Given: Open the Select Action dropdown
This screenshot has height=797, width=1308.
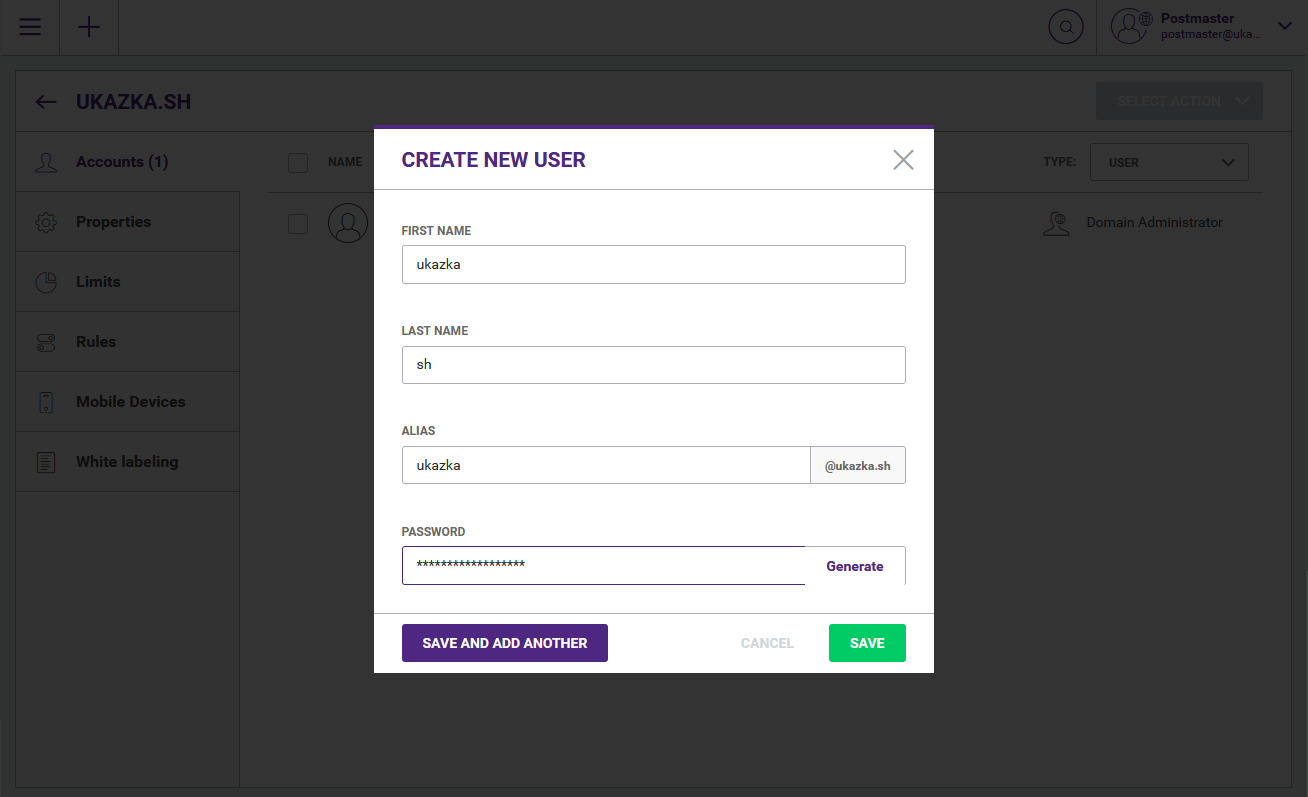Looking at the screenshot, I should click(x=1179, y=101).
